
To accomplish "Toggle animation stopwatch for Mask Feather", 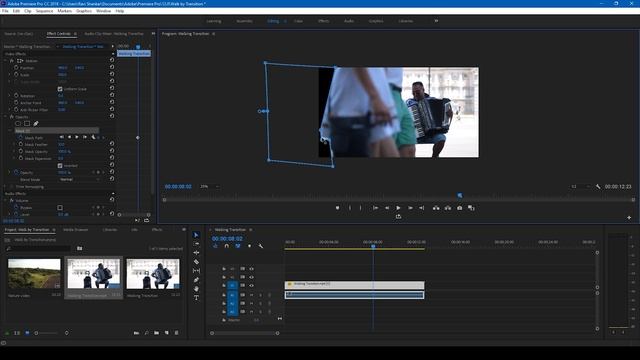I will pos(20,144).
